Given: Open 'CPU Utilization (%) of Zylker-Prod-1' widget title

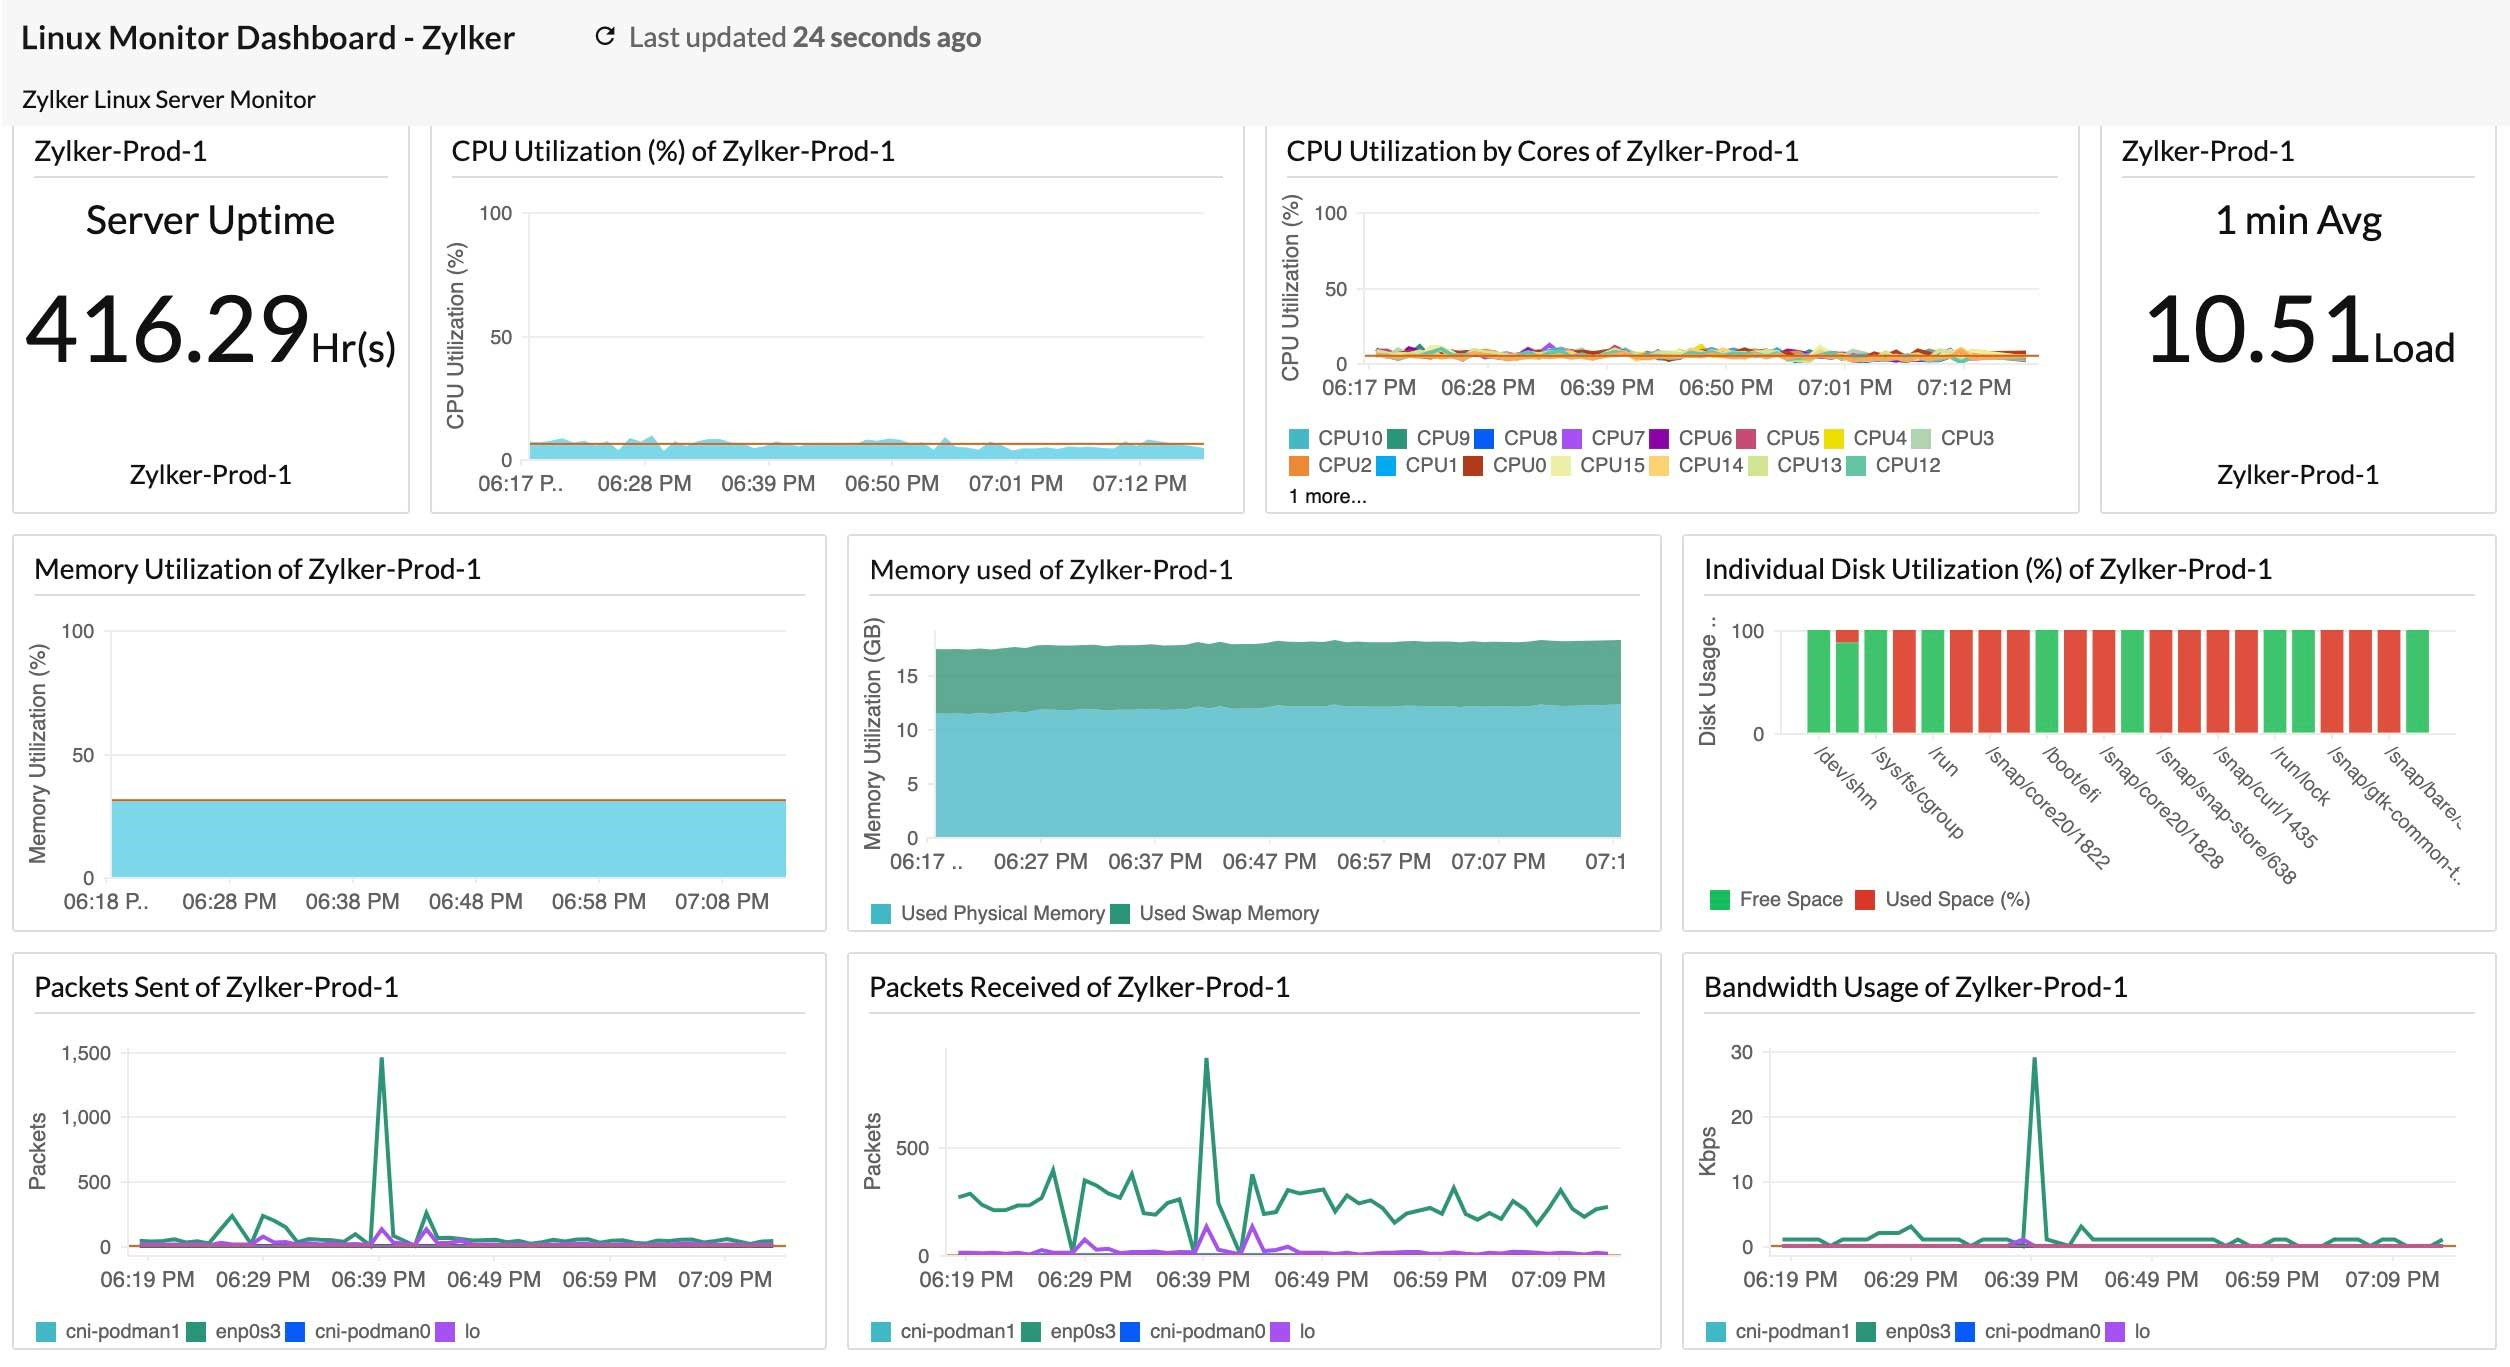Looking at the screenshot, I should pyautogui.click(x=673, y=151).
